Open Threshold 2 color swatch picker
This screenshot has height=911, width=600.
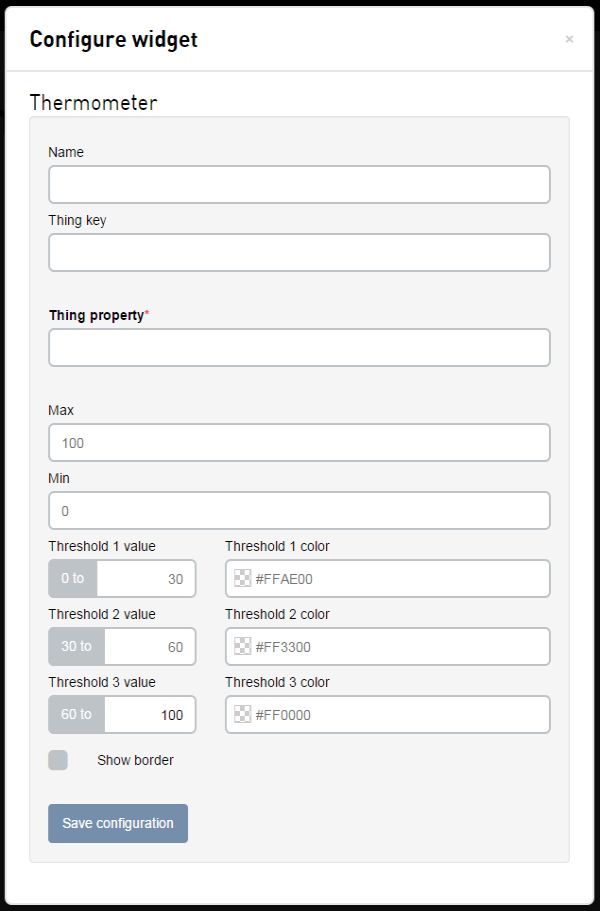click(242, 647)
